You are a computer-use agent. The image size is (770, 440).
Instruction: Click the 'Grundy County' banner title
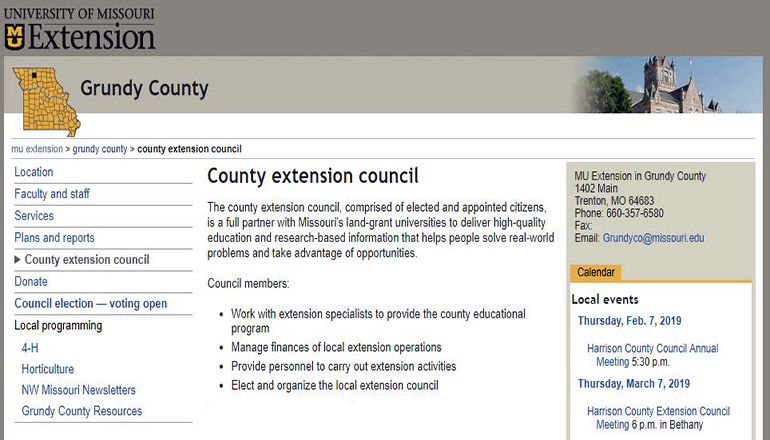click(x=144, y=88)
